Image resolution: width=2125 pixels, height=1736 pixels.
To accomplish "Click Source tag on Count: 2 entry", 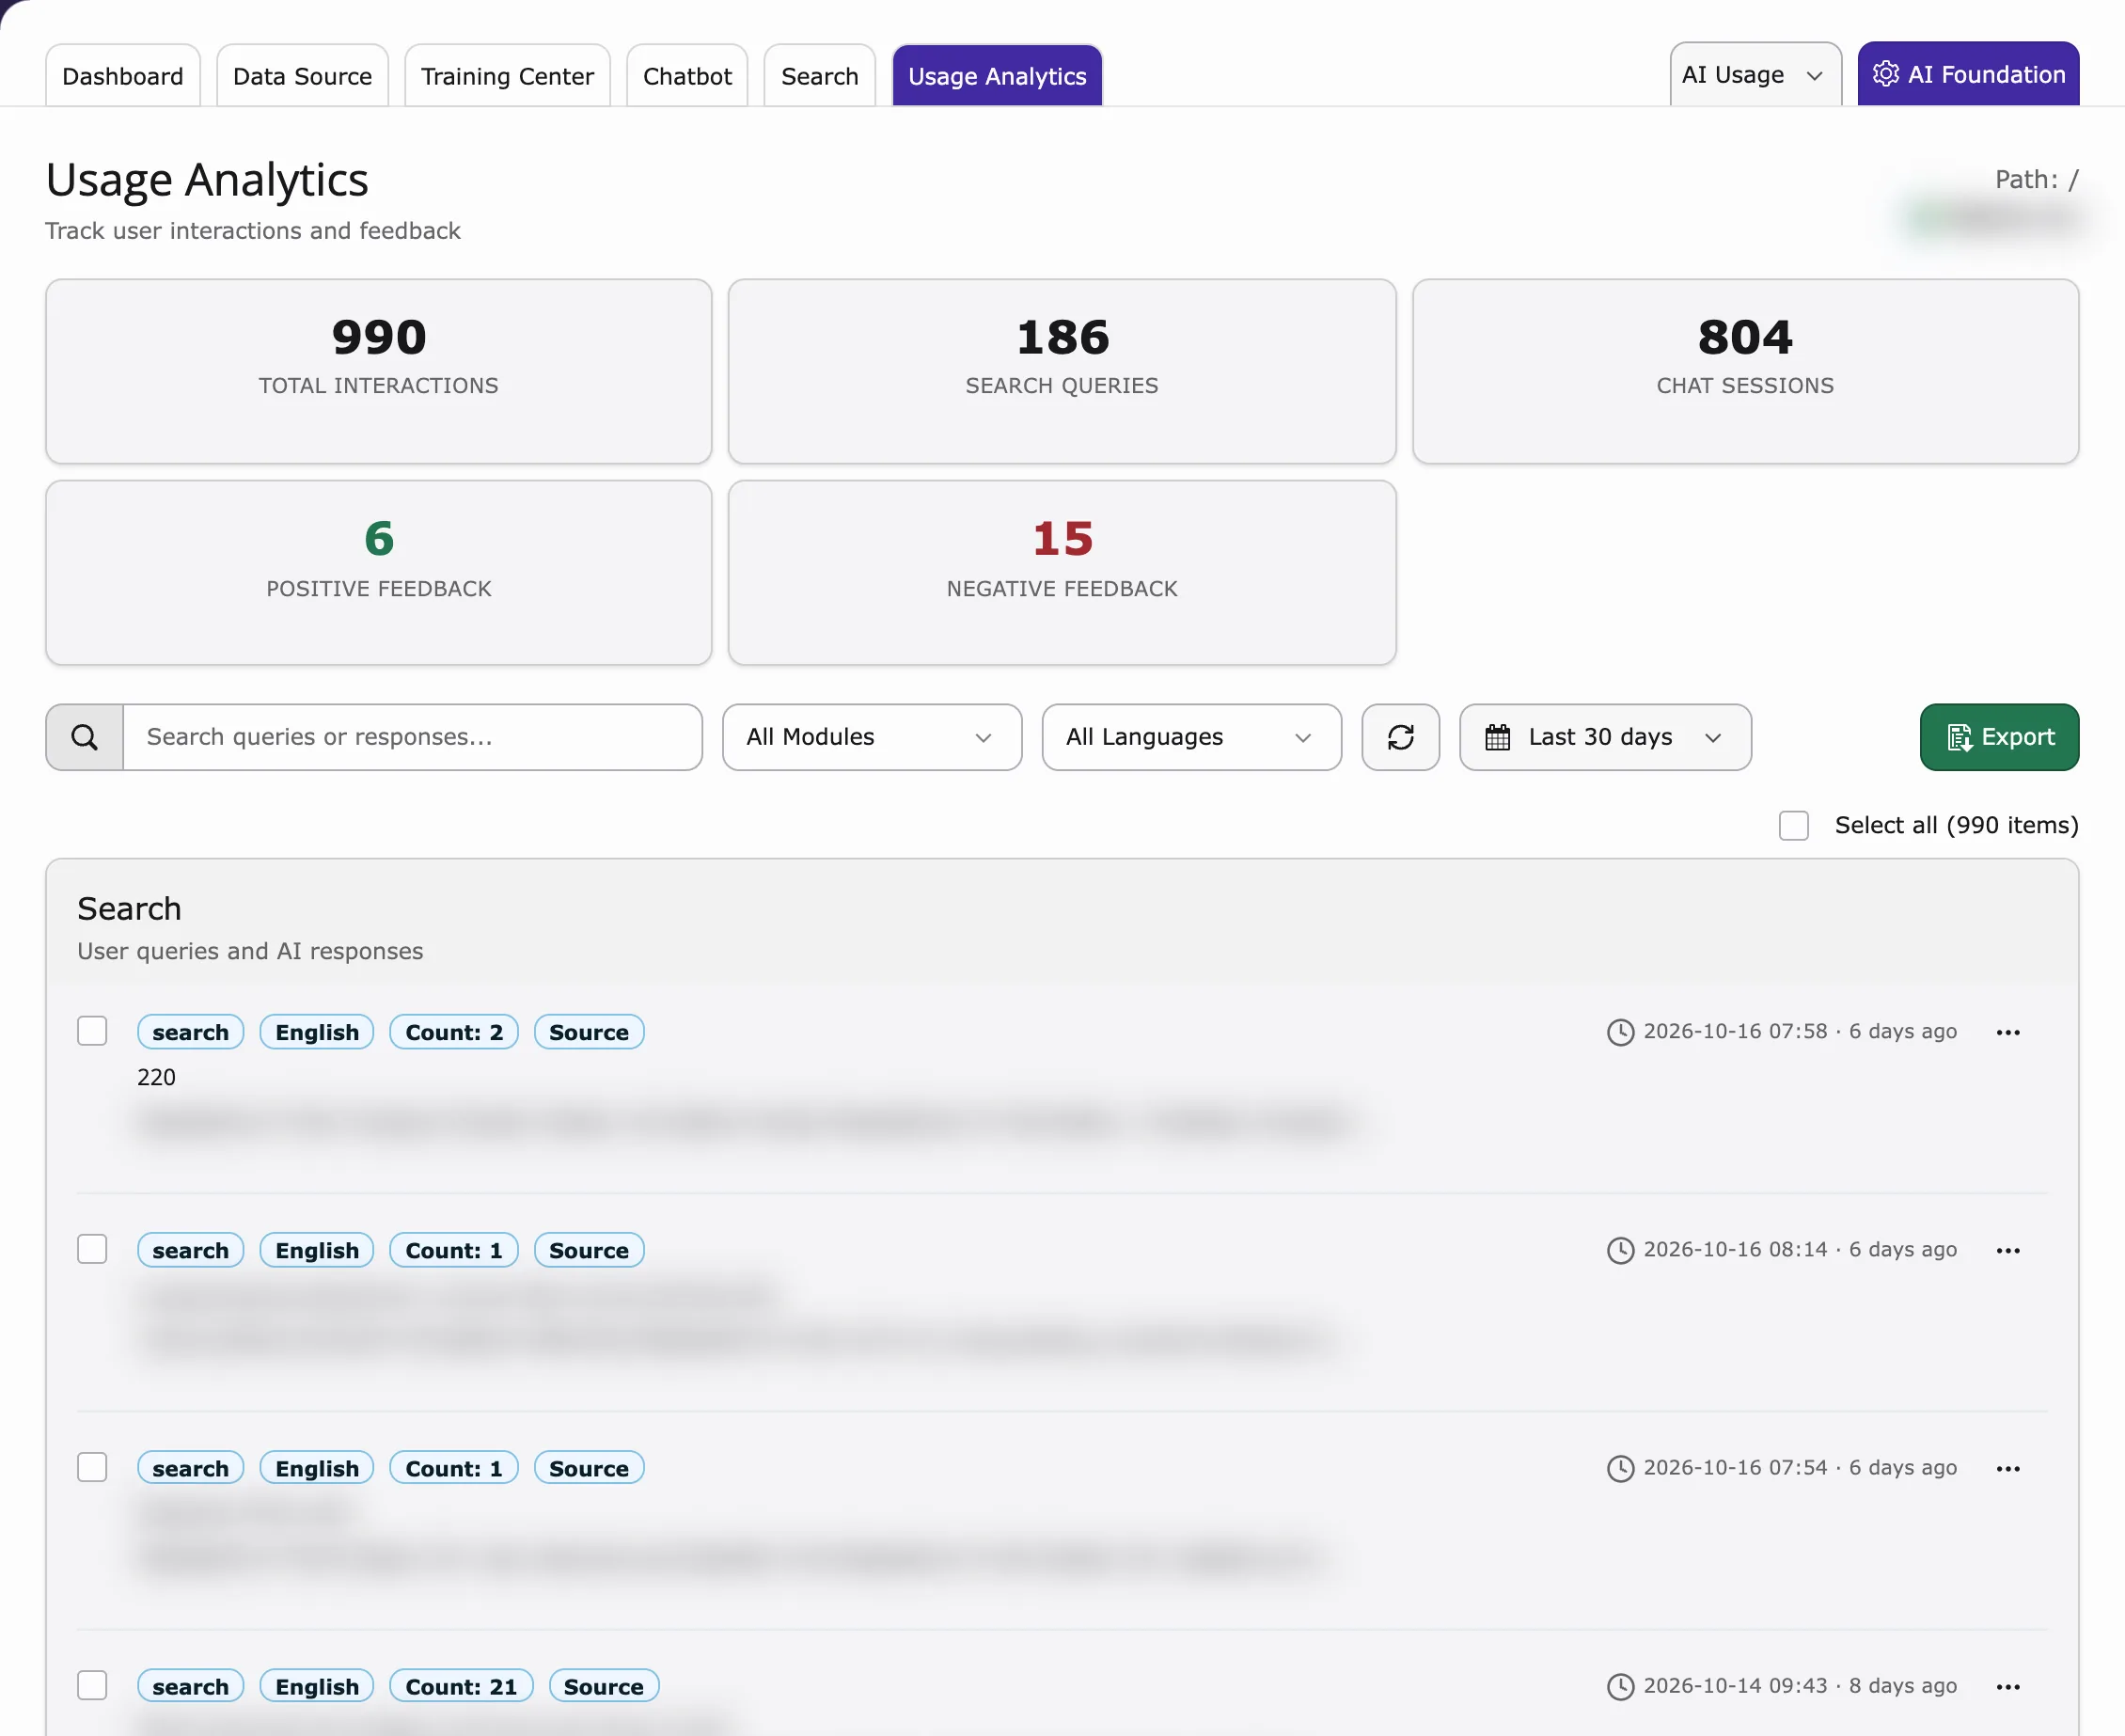I will [589, 1032].
